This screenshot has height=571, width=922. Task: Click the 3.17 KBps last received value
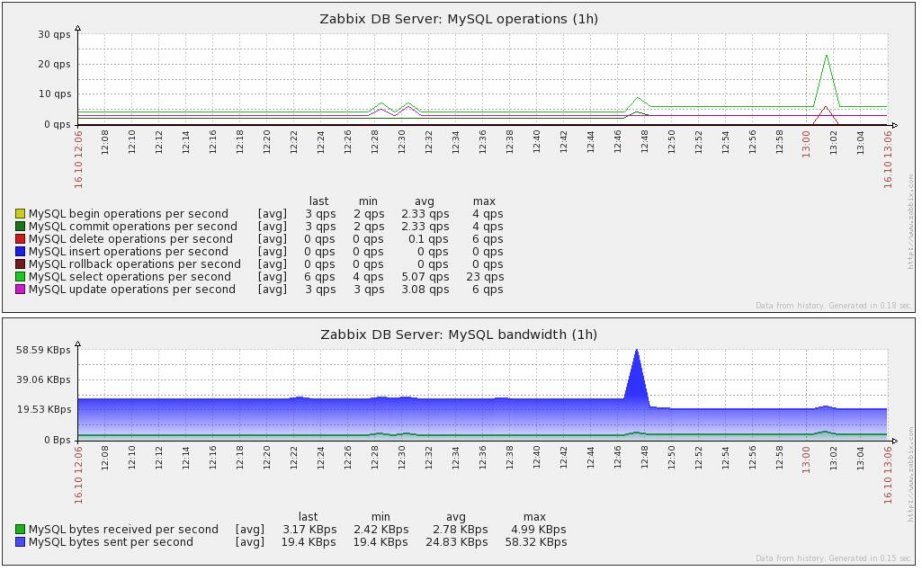pos(309,529)
